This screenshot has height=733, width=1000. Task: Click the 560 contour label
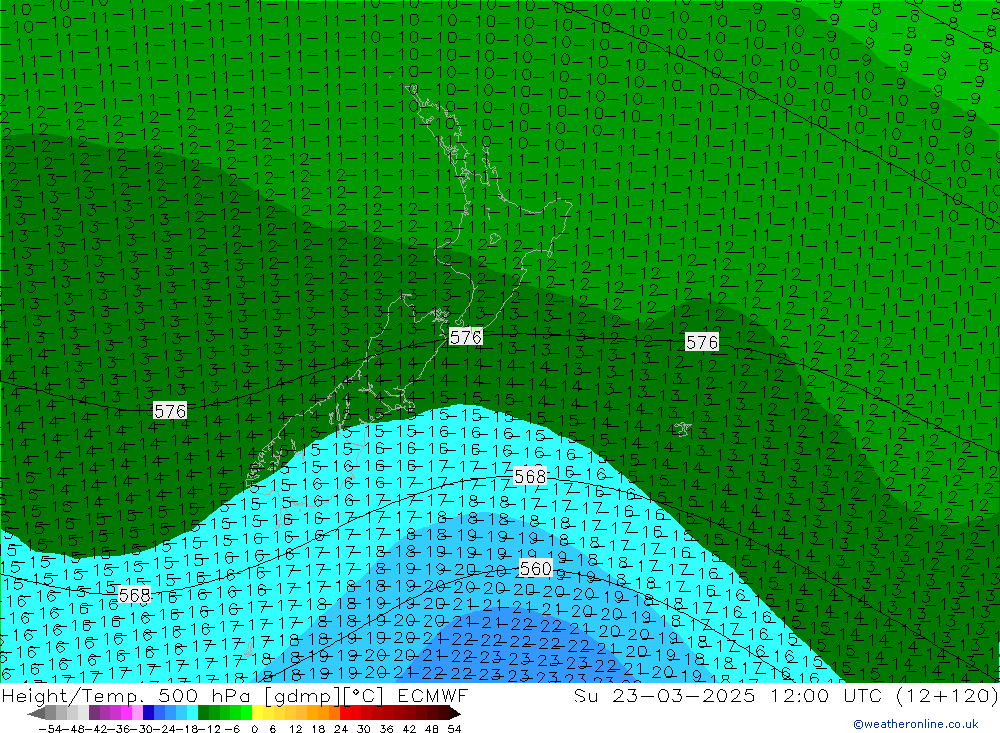(x=535, y=568)
